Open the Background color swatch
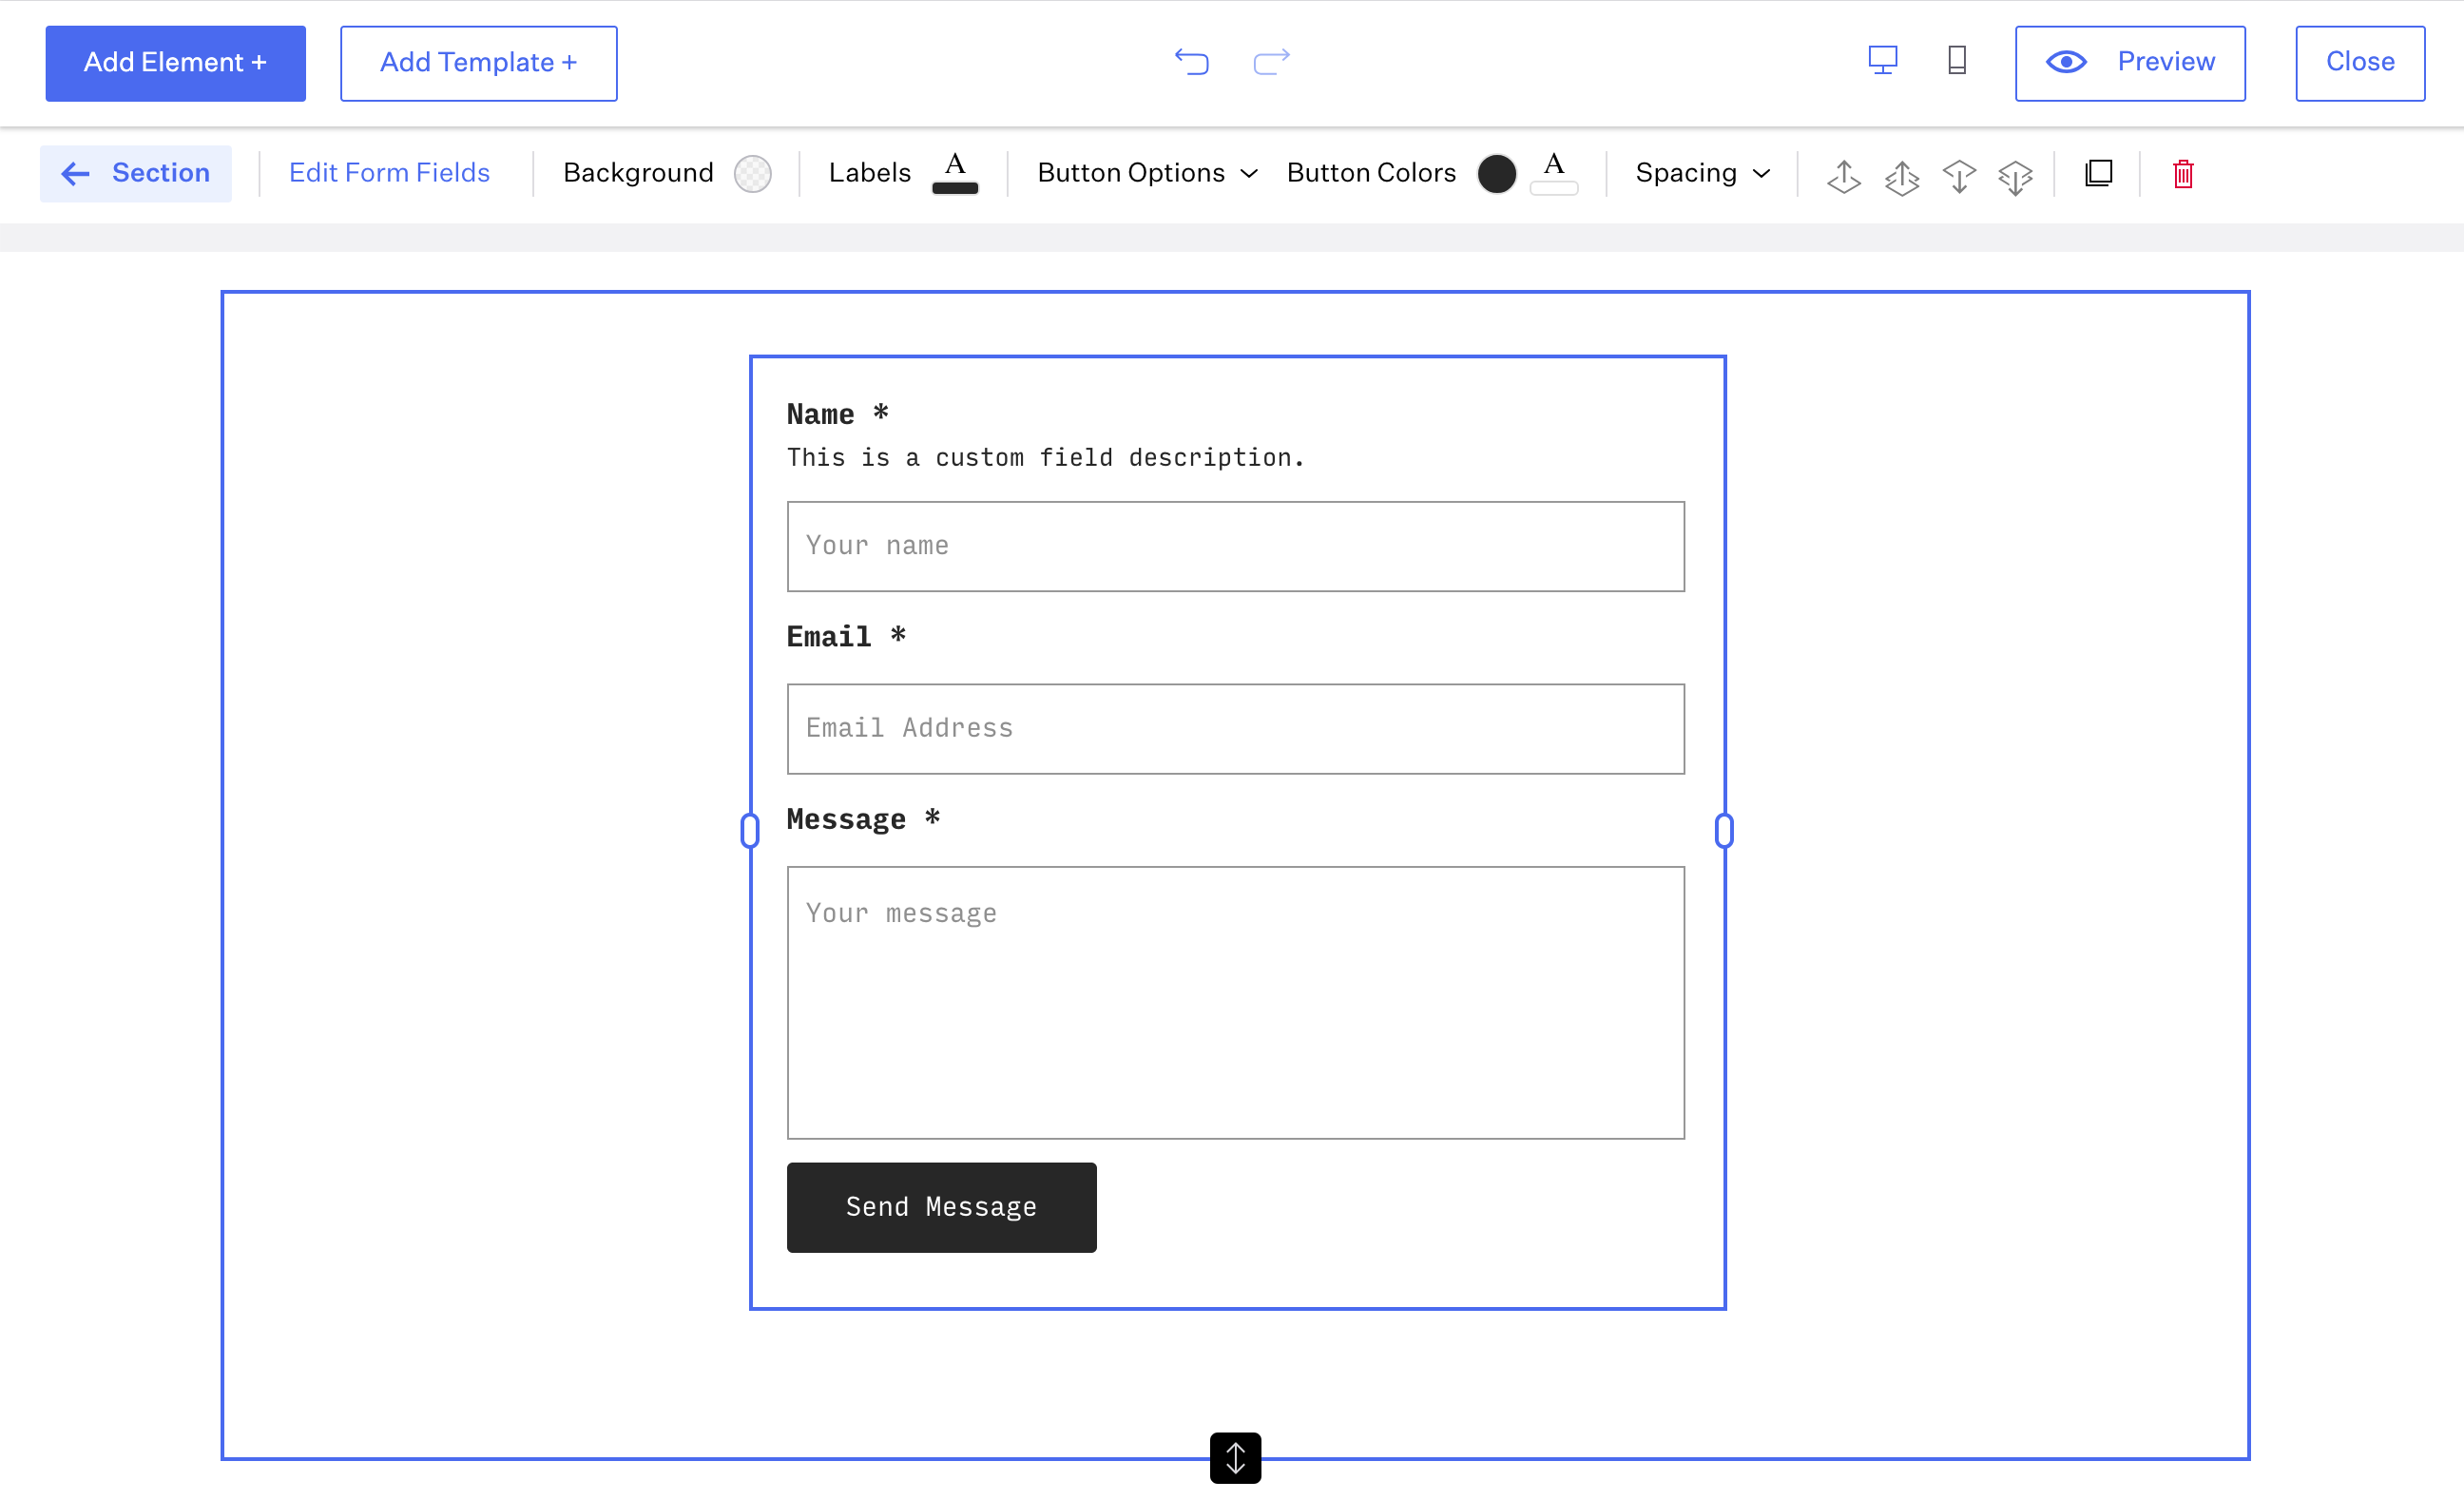 click(752, 174)
